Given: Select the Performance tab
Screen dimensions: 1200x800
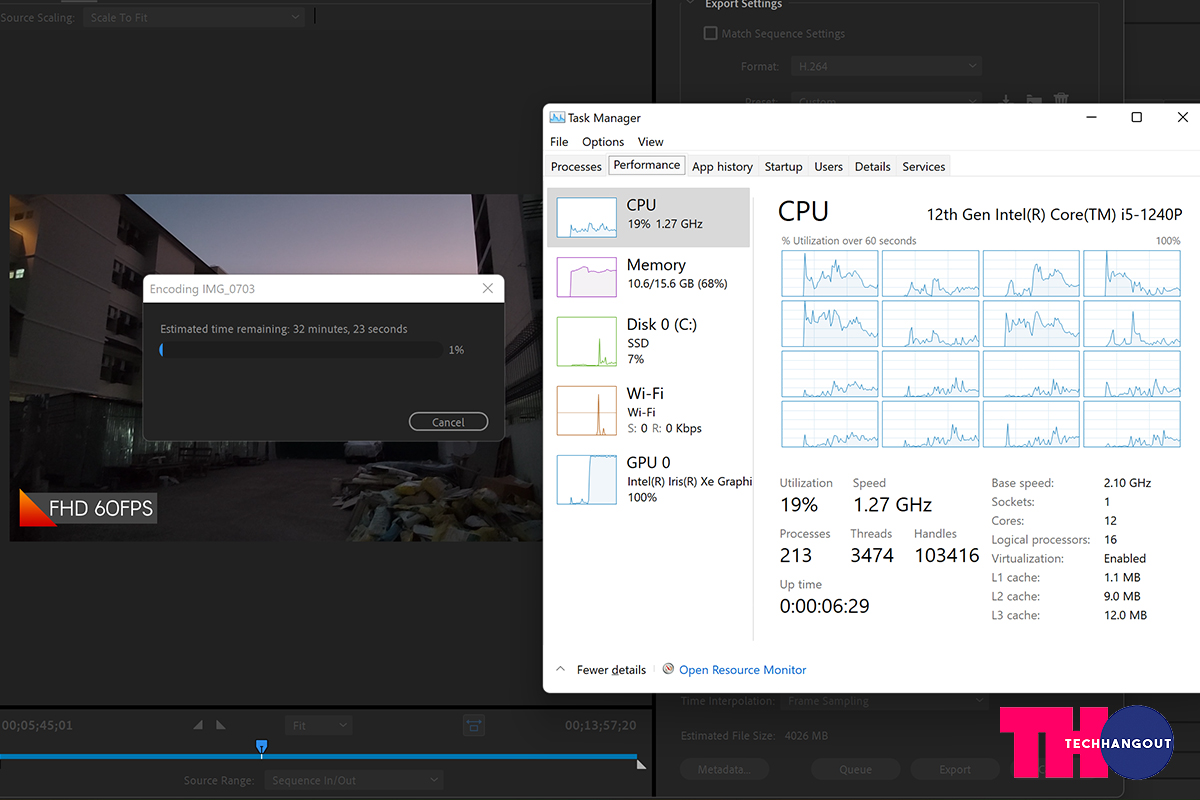Looking at the screenshot, I should pos(647,165).
